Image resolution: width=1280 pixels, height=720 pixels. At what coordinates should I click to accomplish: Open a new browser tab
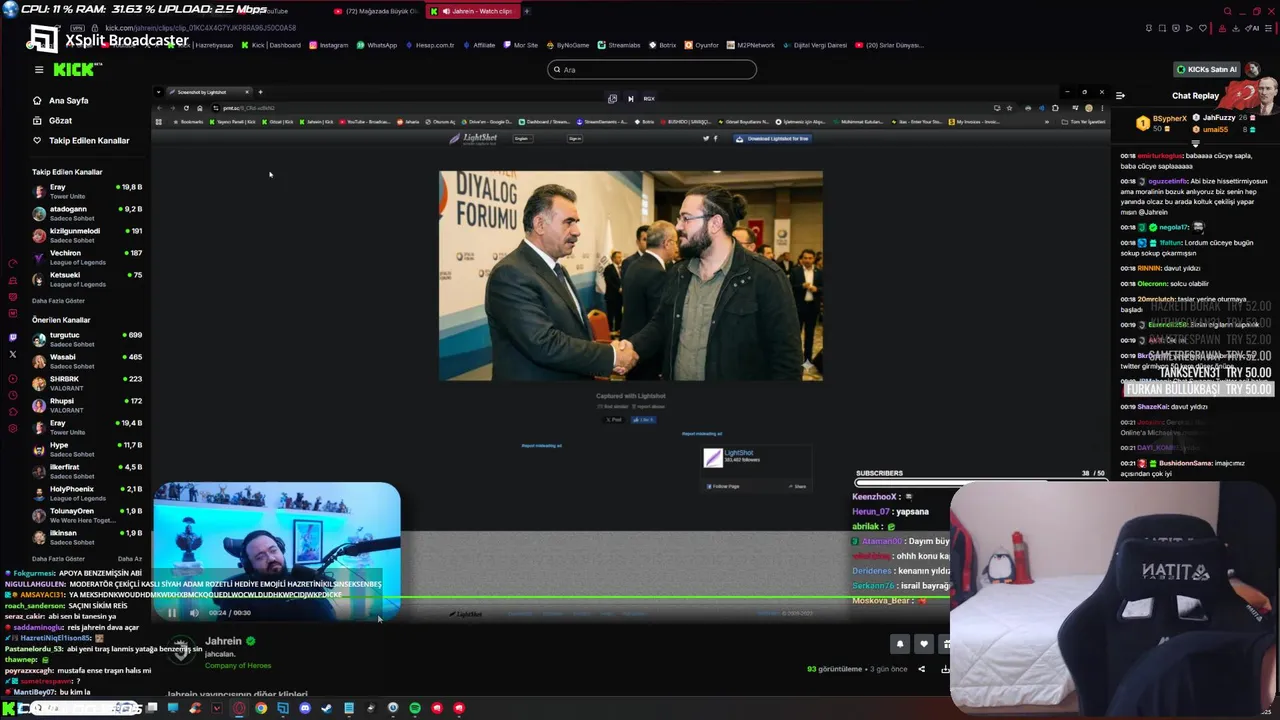coord(527,11)
